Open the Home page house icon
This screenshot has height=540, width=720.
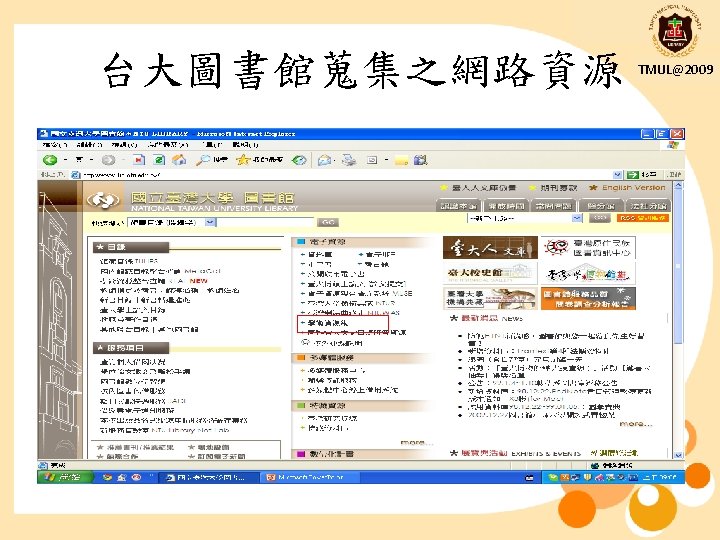pyautogui.click(x=179, y=160)
